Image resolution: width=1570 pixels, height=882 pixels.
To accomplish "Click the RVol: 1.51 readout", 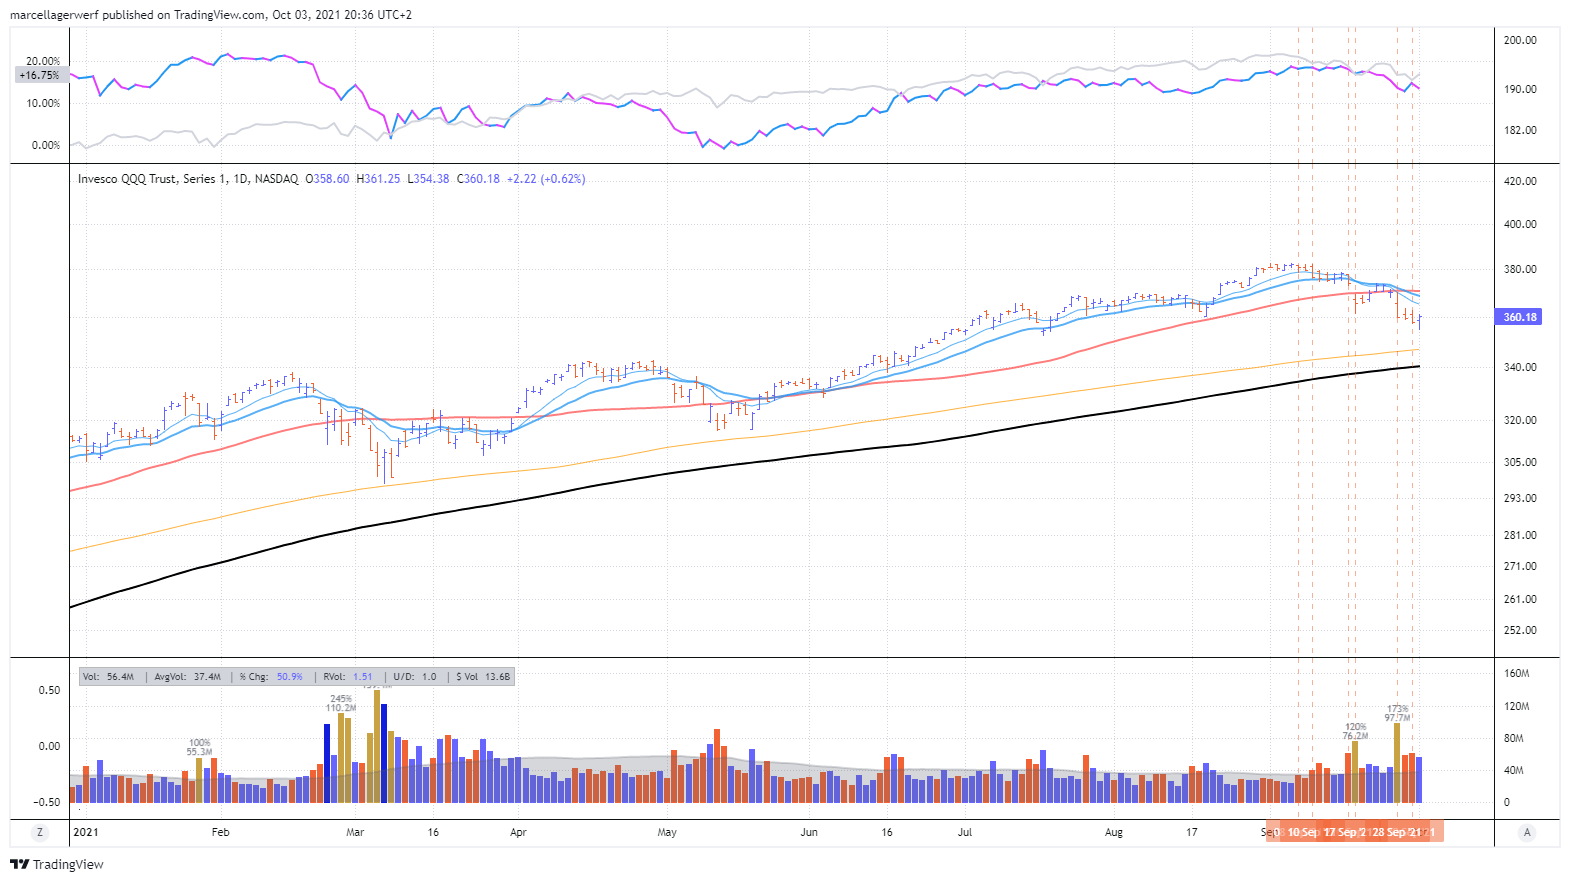I will tap(348, 677).
